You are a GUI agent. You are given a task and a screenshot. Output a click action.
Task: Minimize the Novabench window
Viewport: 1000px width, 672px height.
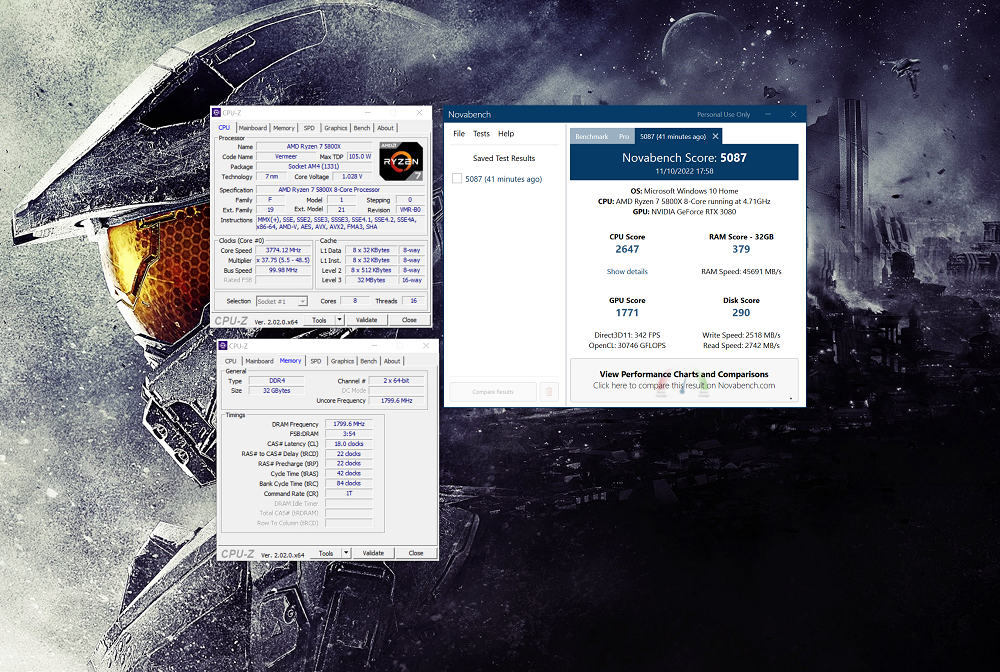768,114
